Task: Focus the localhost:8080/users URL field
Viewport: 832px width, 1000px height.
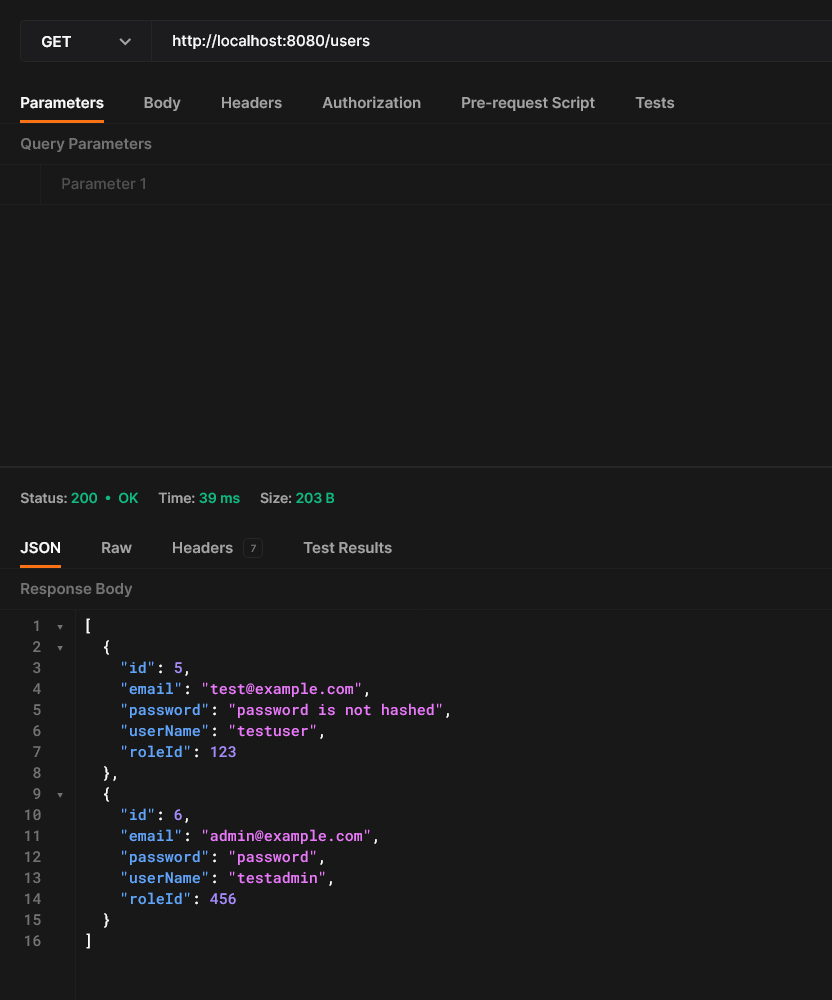Action: (490, 42)
